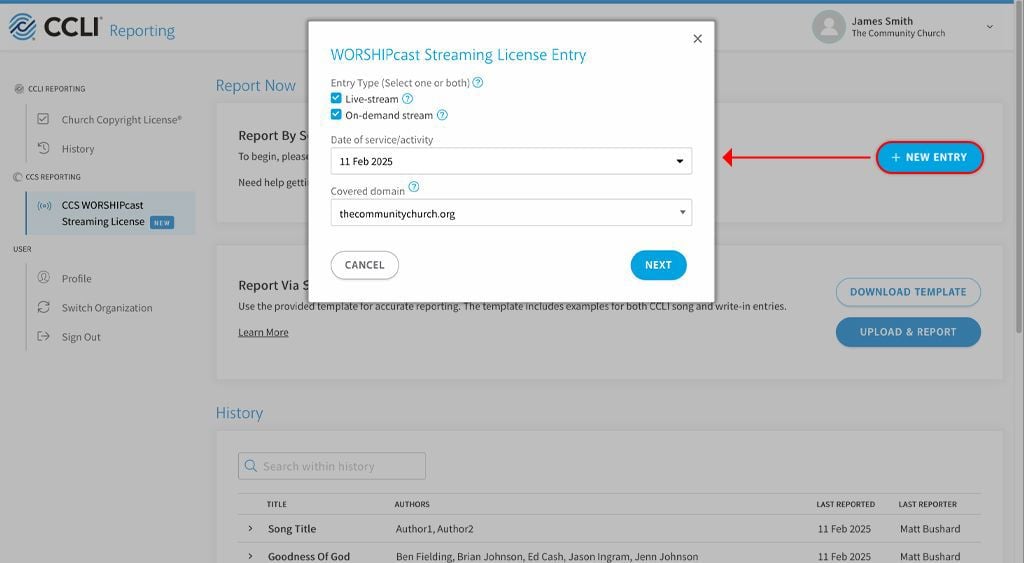Open Switch Organization in the sidebar

point(107,308)
